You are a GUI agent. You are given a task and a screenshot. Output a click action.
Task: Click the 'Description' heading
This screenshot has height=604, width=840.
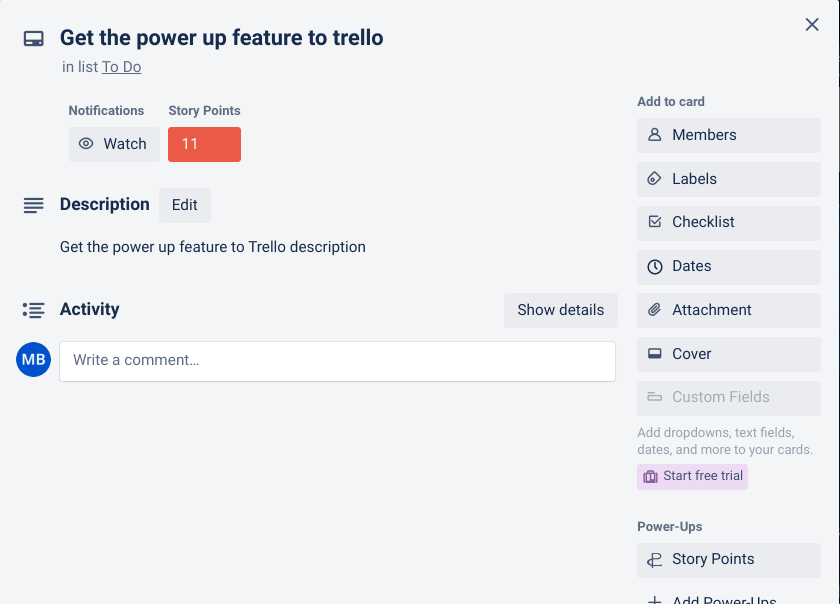[104, 204]
